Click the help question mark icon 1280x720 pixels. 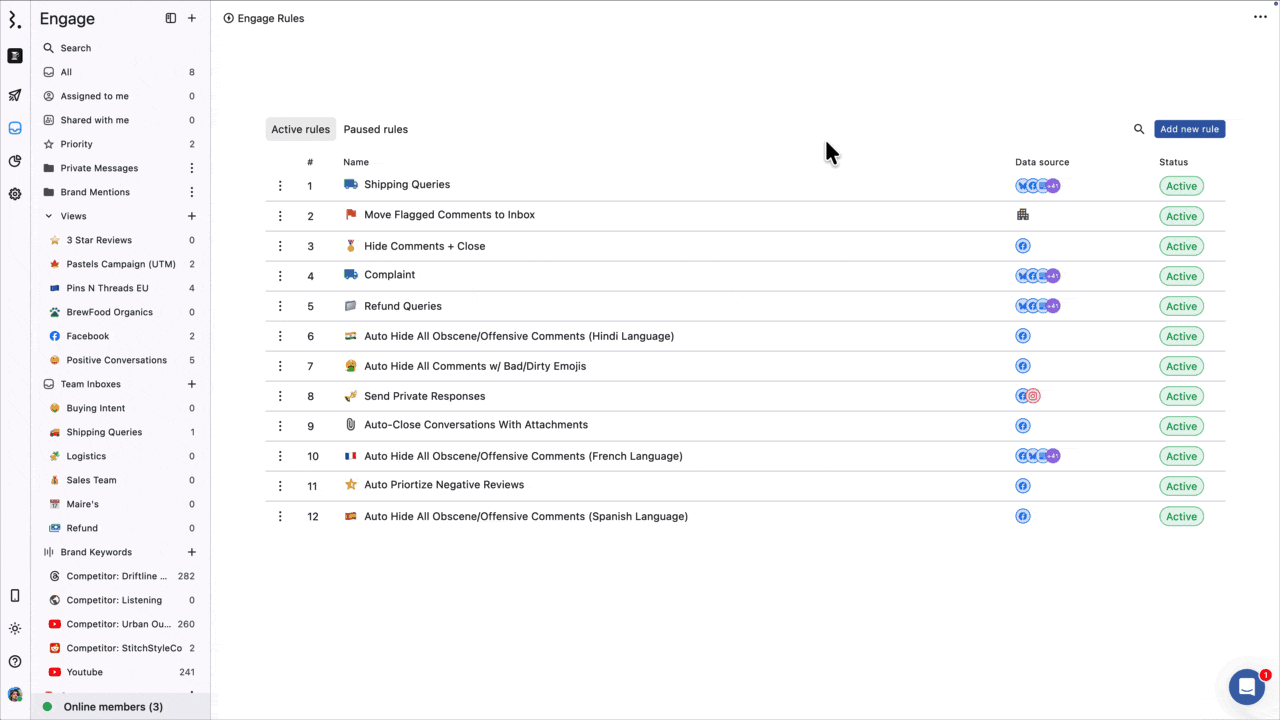click(x=15, y=661)
